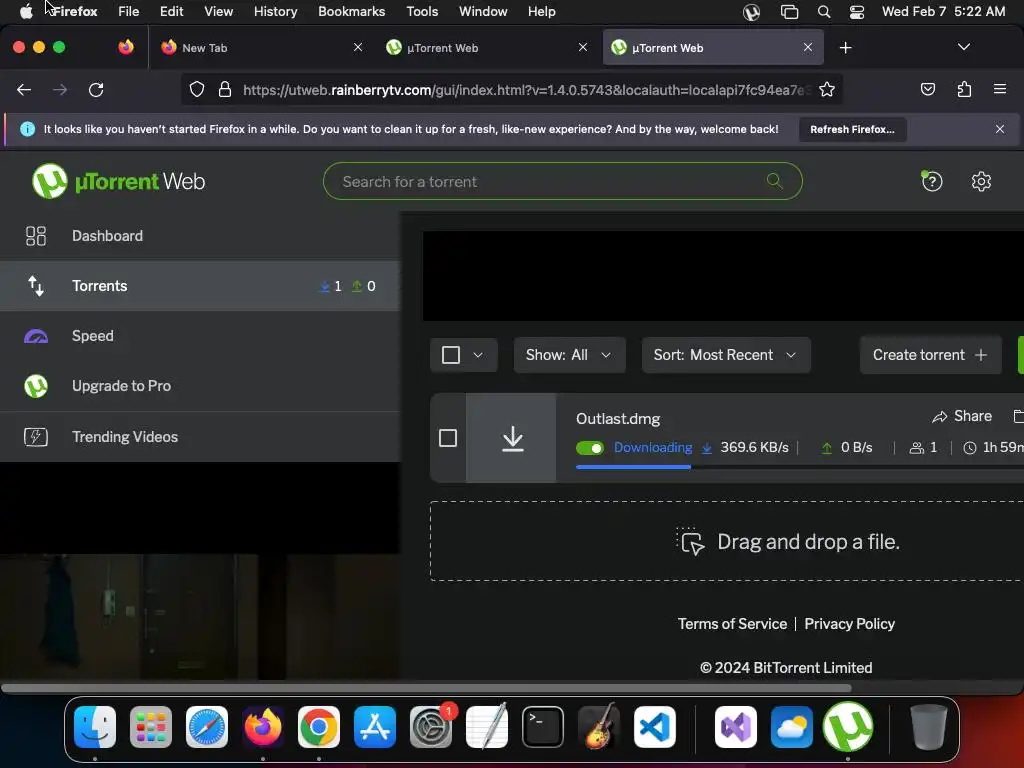The image size is (1024, 768).
Task: Open Finder from the Dock
Action: pyautogui.click(x=95, y=726)
